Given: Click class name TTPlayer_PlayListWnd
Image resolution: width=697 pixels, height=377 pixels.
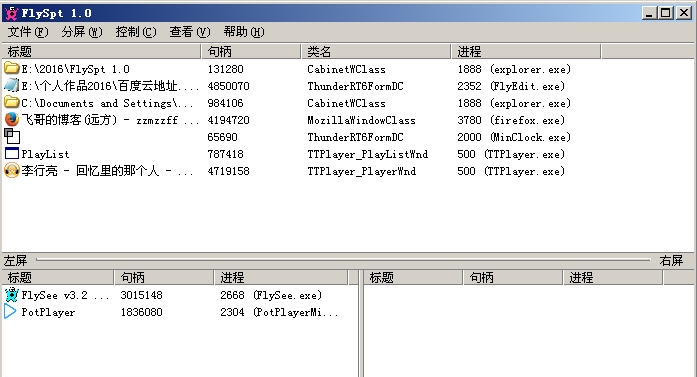Looking at the screenshot, I should 368,154.
